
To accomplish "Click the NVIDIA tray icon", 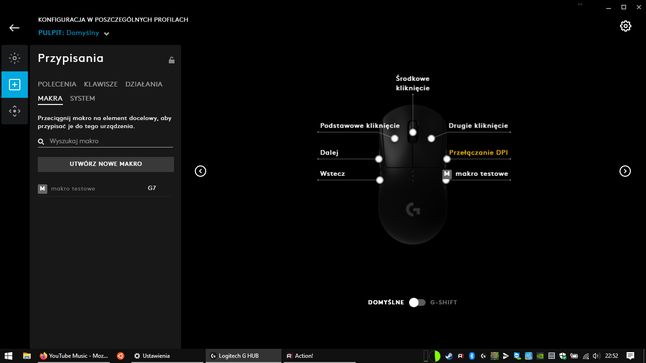I will coord(540,356).
